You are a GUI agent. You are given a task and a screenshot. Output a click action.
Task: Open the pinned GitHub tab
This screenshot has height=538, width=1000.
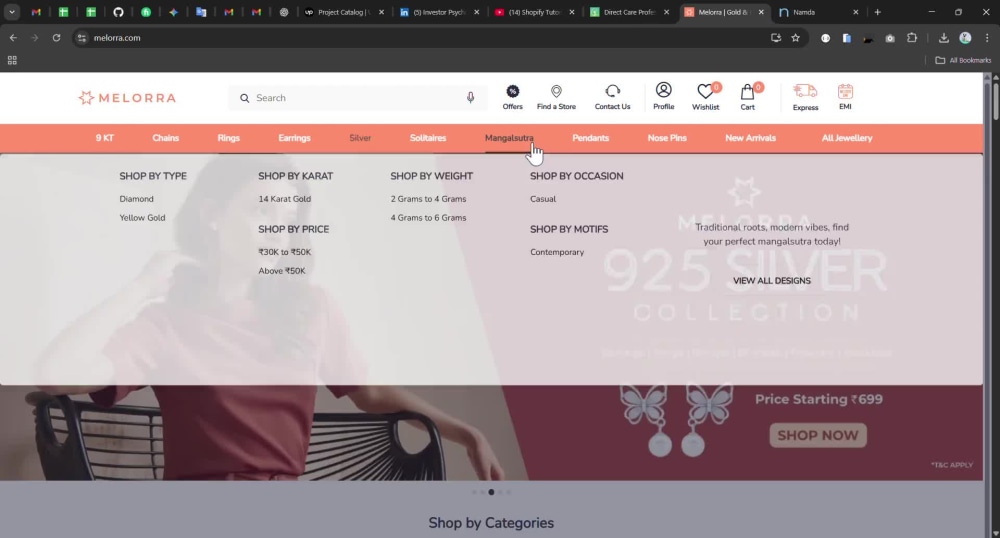[118, 12]
